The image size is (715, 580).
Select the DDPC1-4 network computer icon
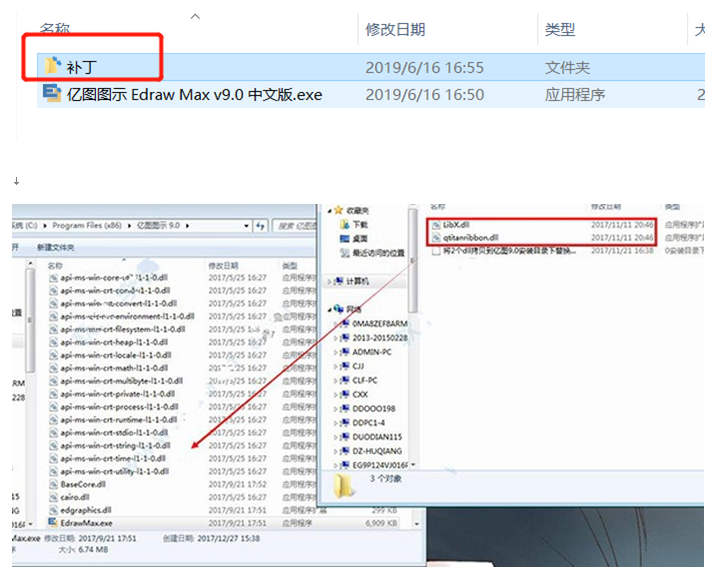tap(345, 423)
